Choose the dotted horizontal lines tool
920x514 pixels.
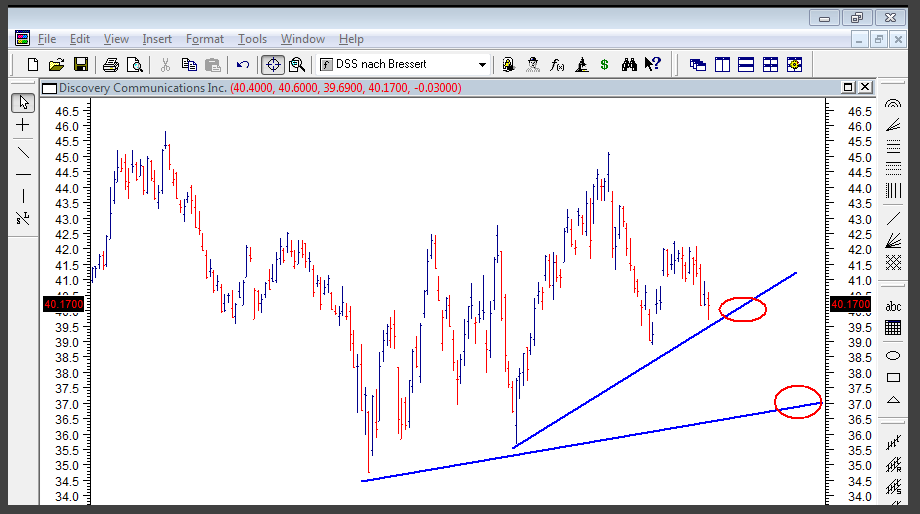(893, 169)
